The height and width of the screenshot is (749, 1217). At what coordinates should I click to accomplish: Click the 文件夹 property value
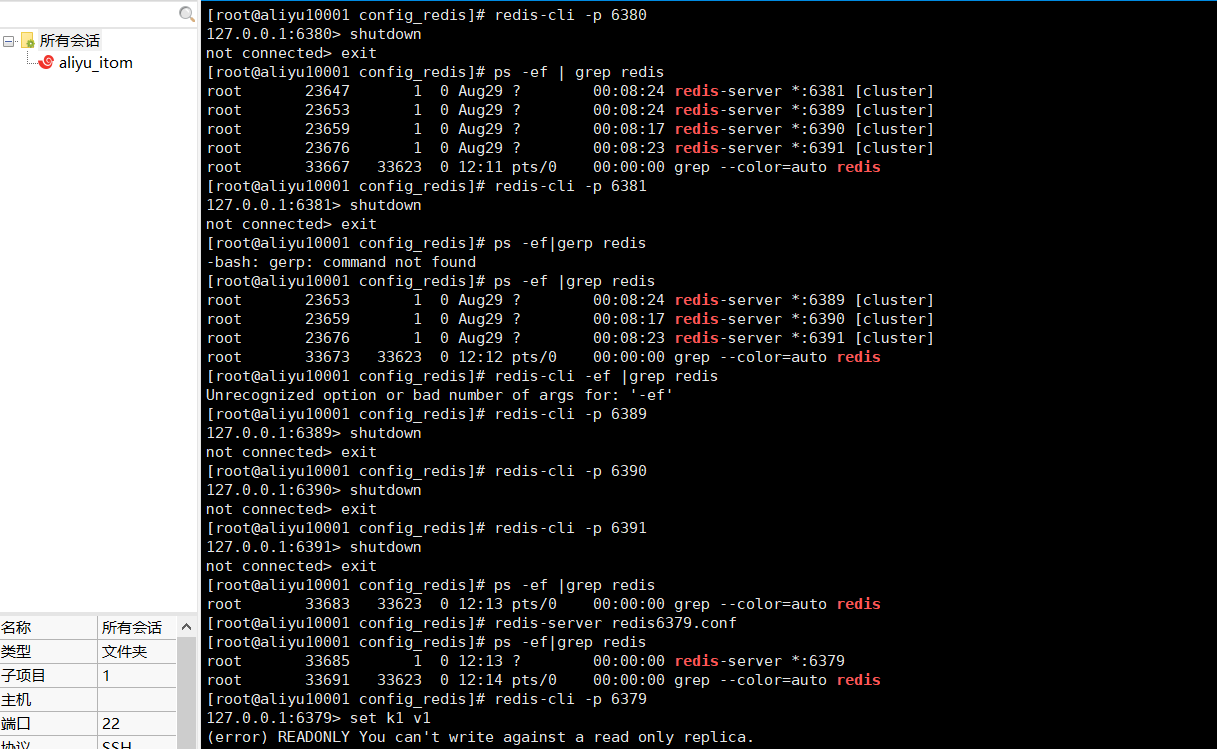[x=124, y=651]
